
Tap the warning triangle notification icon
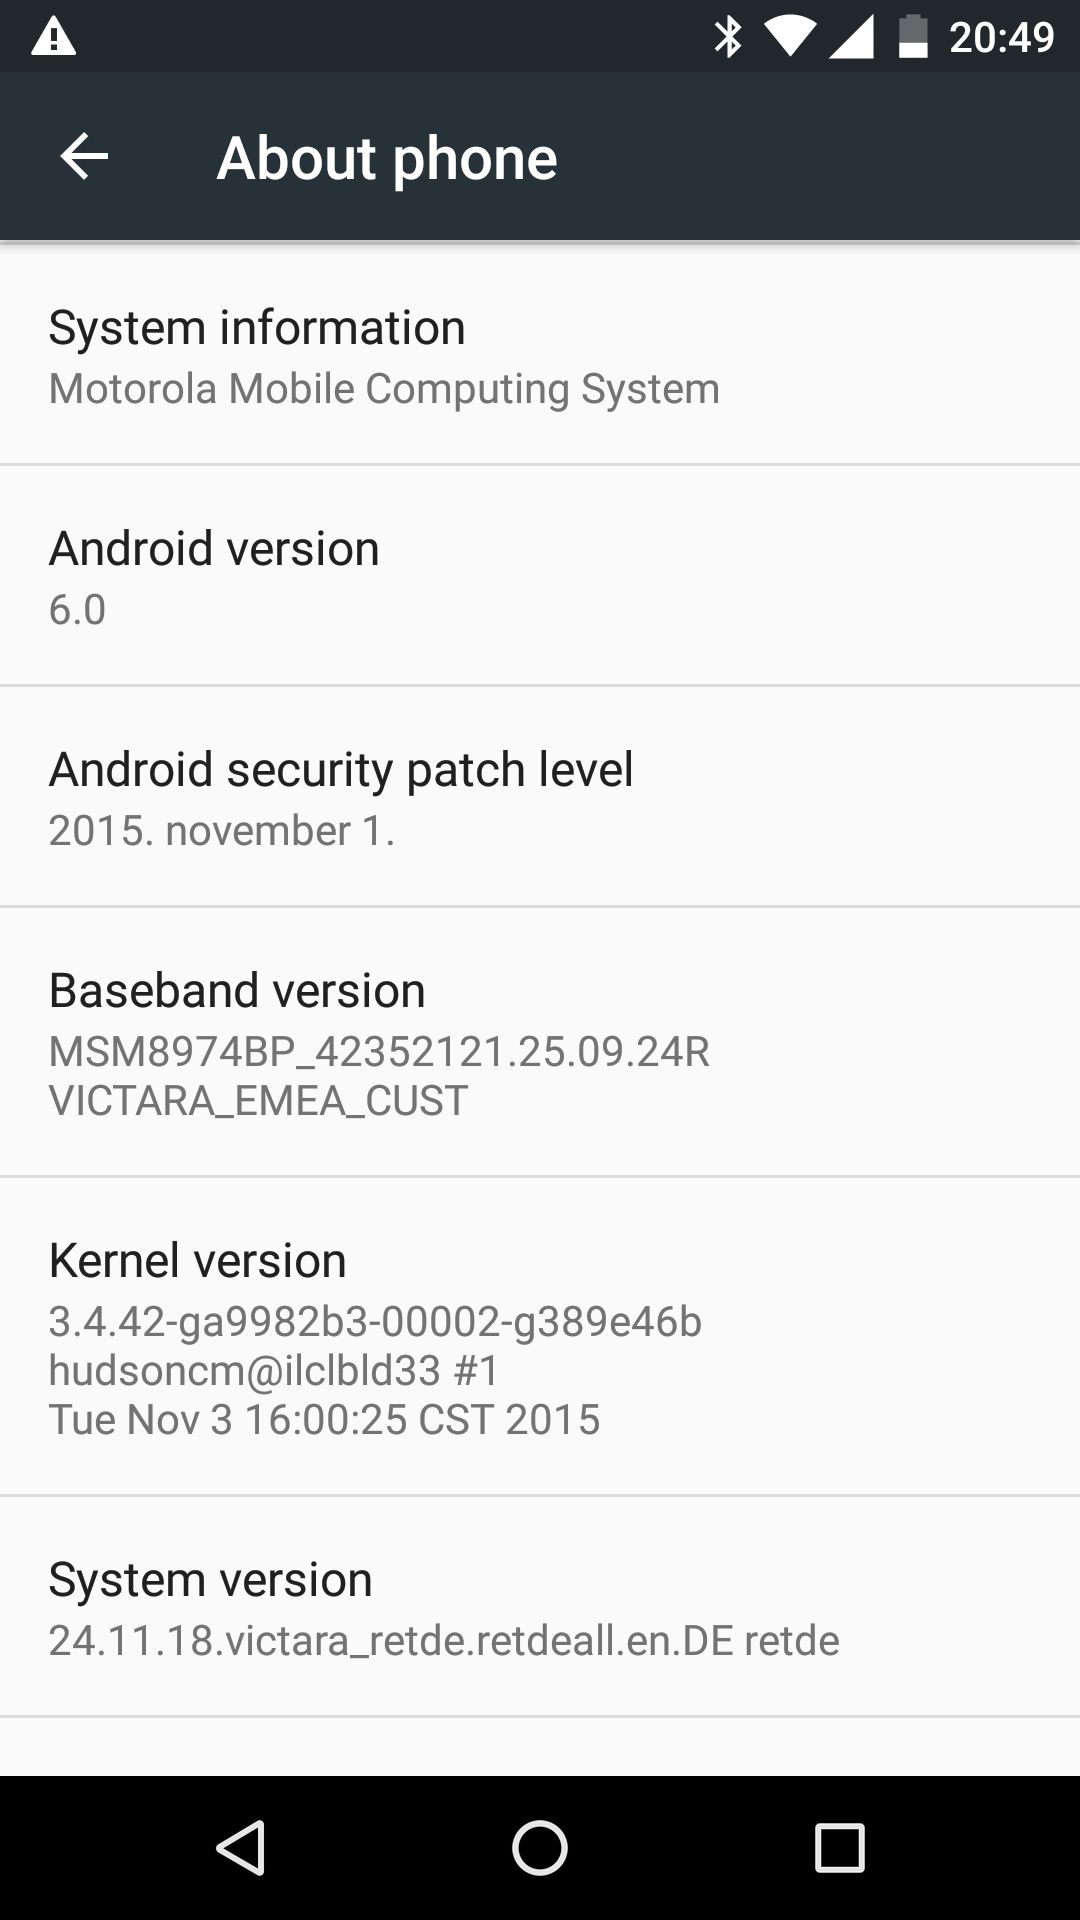[x=53, y=37]
